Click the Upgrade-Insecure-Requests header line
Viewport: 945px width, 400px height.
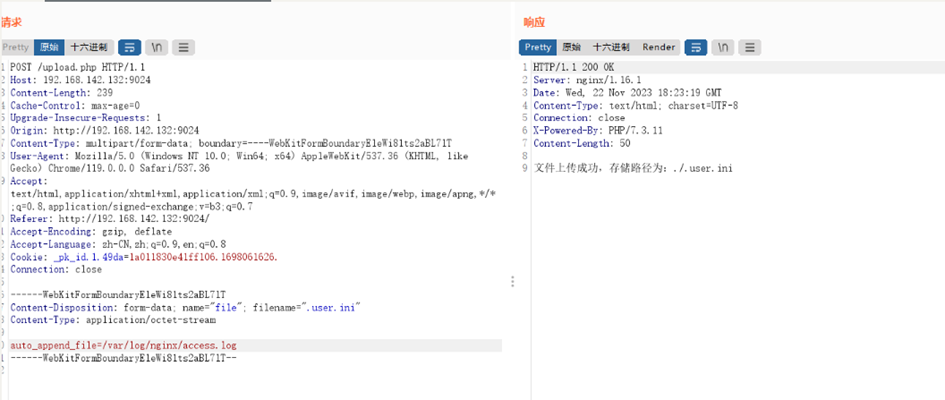click(x=86, y=117)
